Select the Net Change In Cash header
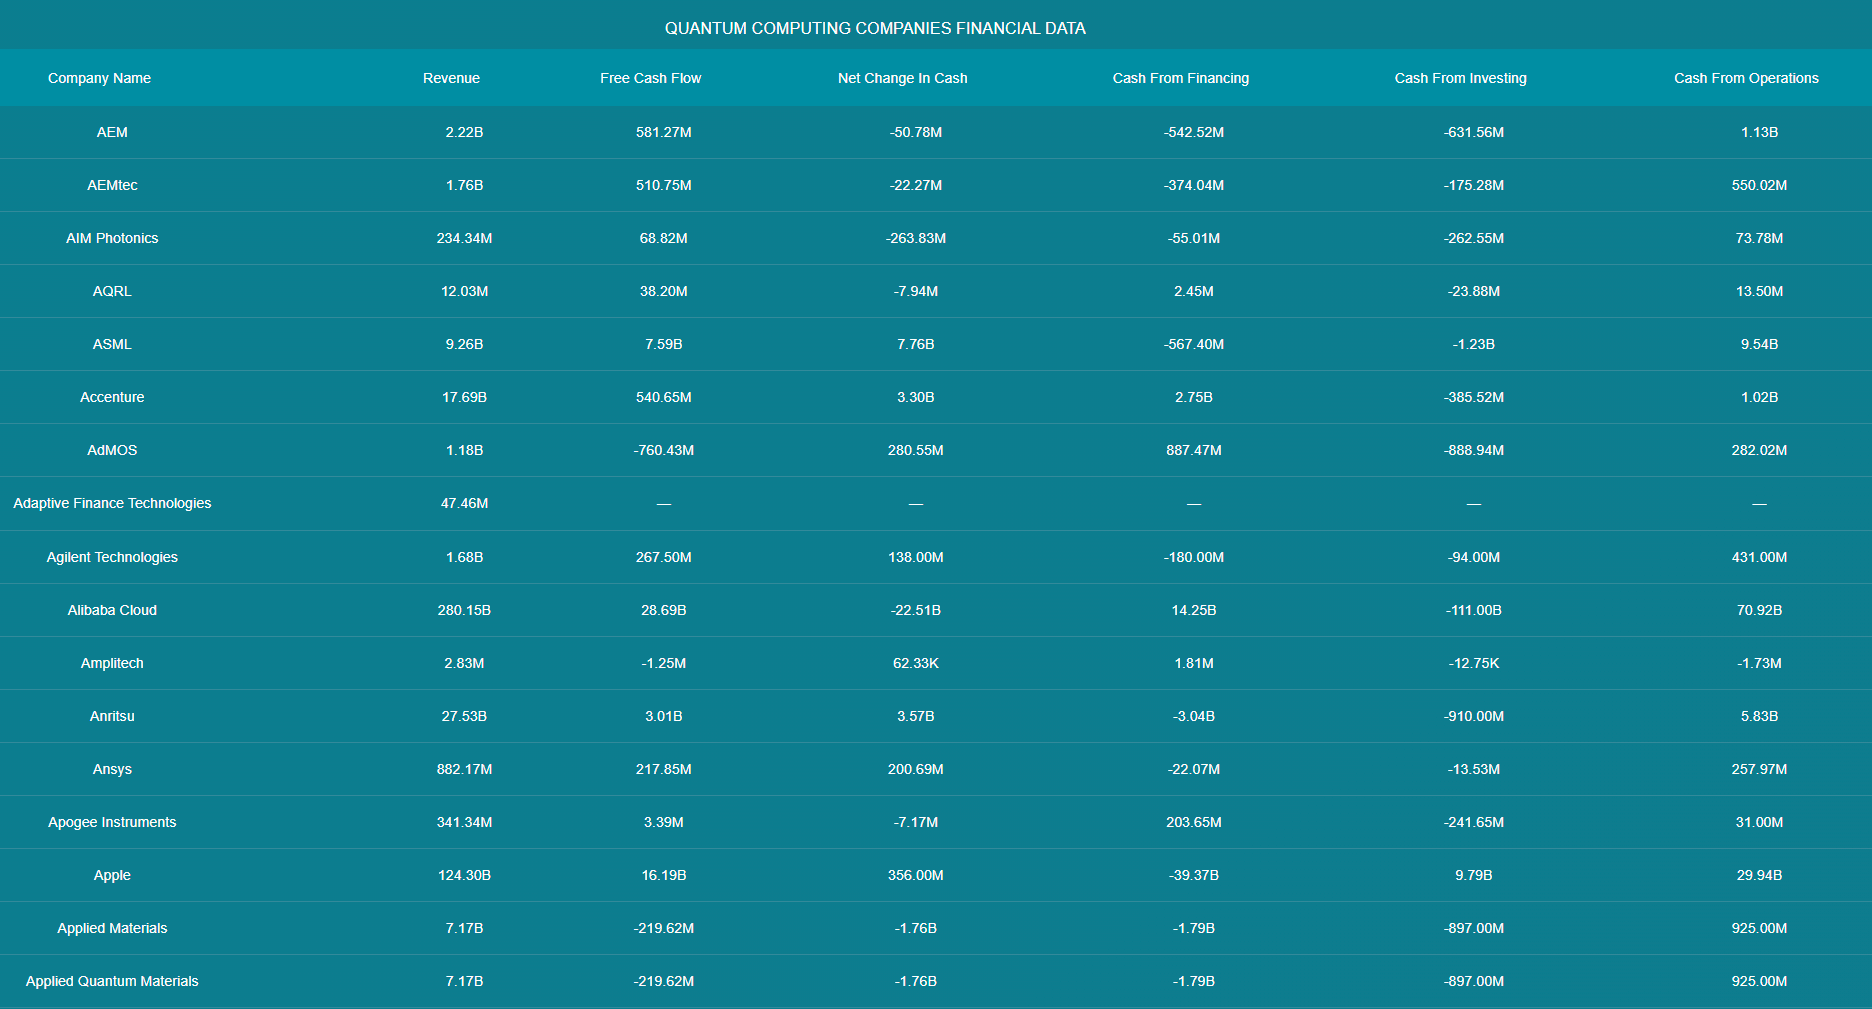This screenshot has height=1009, width=1872. point(902,78)
